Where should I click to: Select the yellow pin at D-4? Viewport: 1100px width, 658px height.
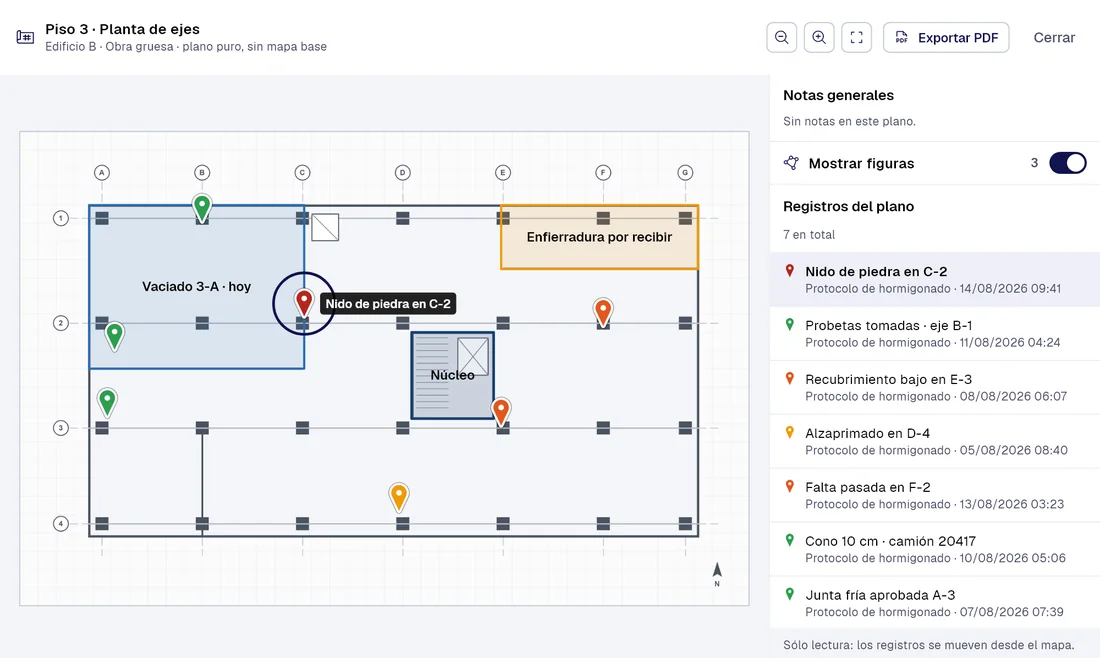(398, 497)
